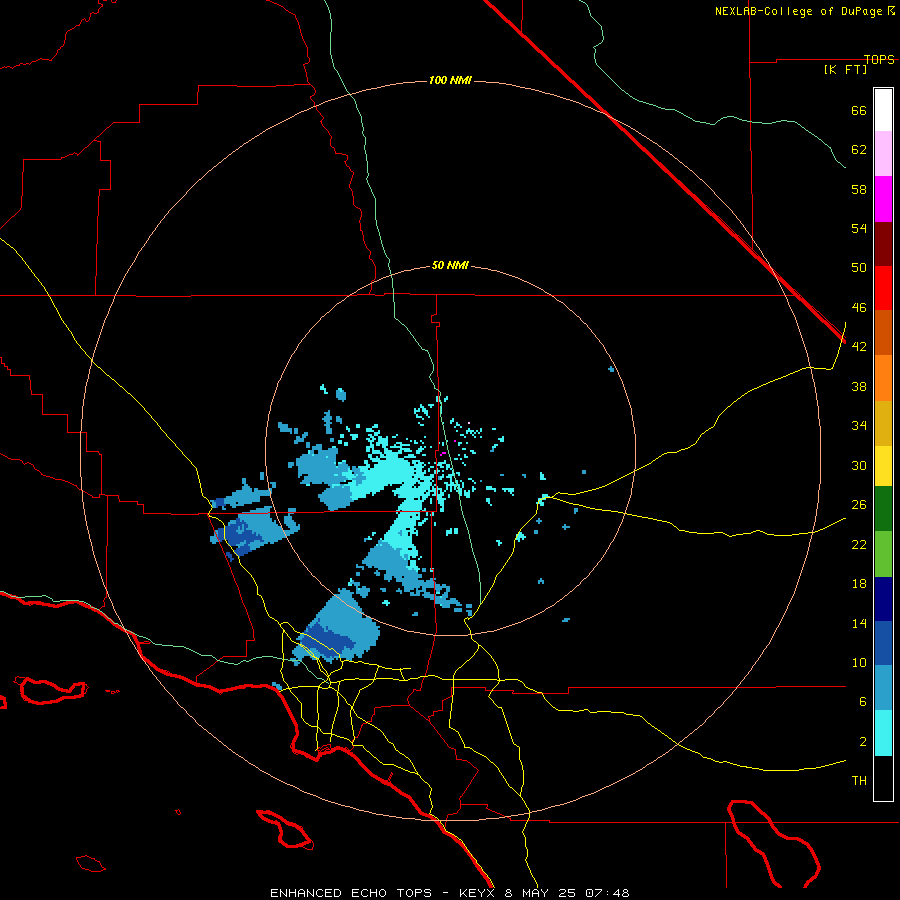Click the "22" legend value
900x900 pixels.
click(859, 544)
